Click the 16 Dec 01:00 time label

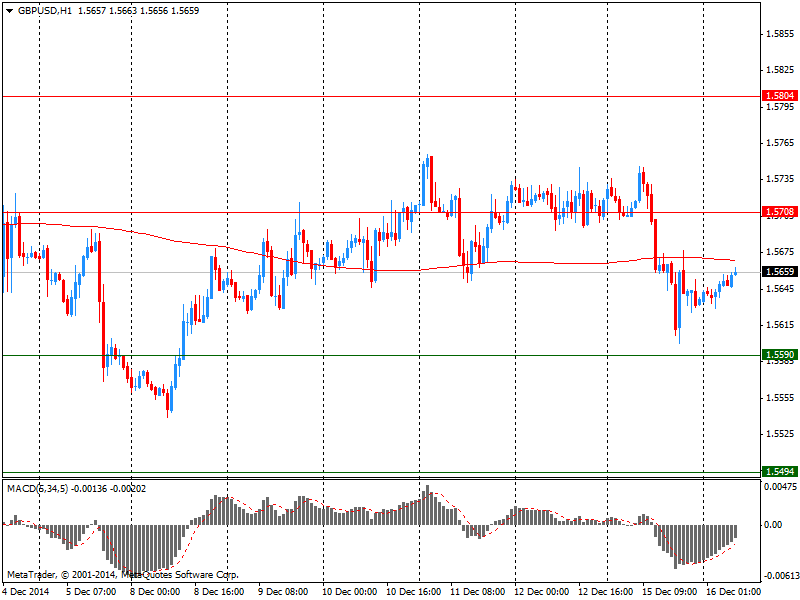point(734,592)
